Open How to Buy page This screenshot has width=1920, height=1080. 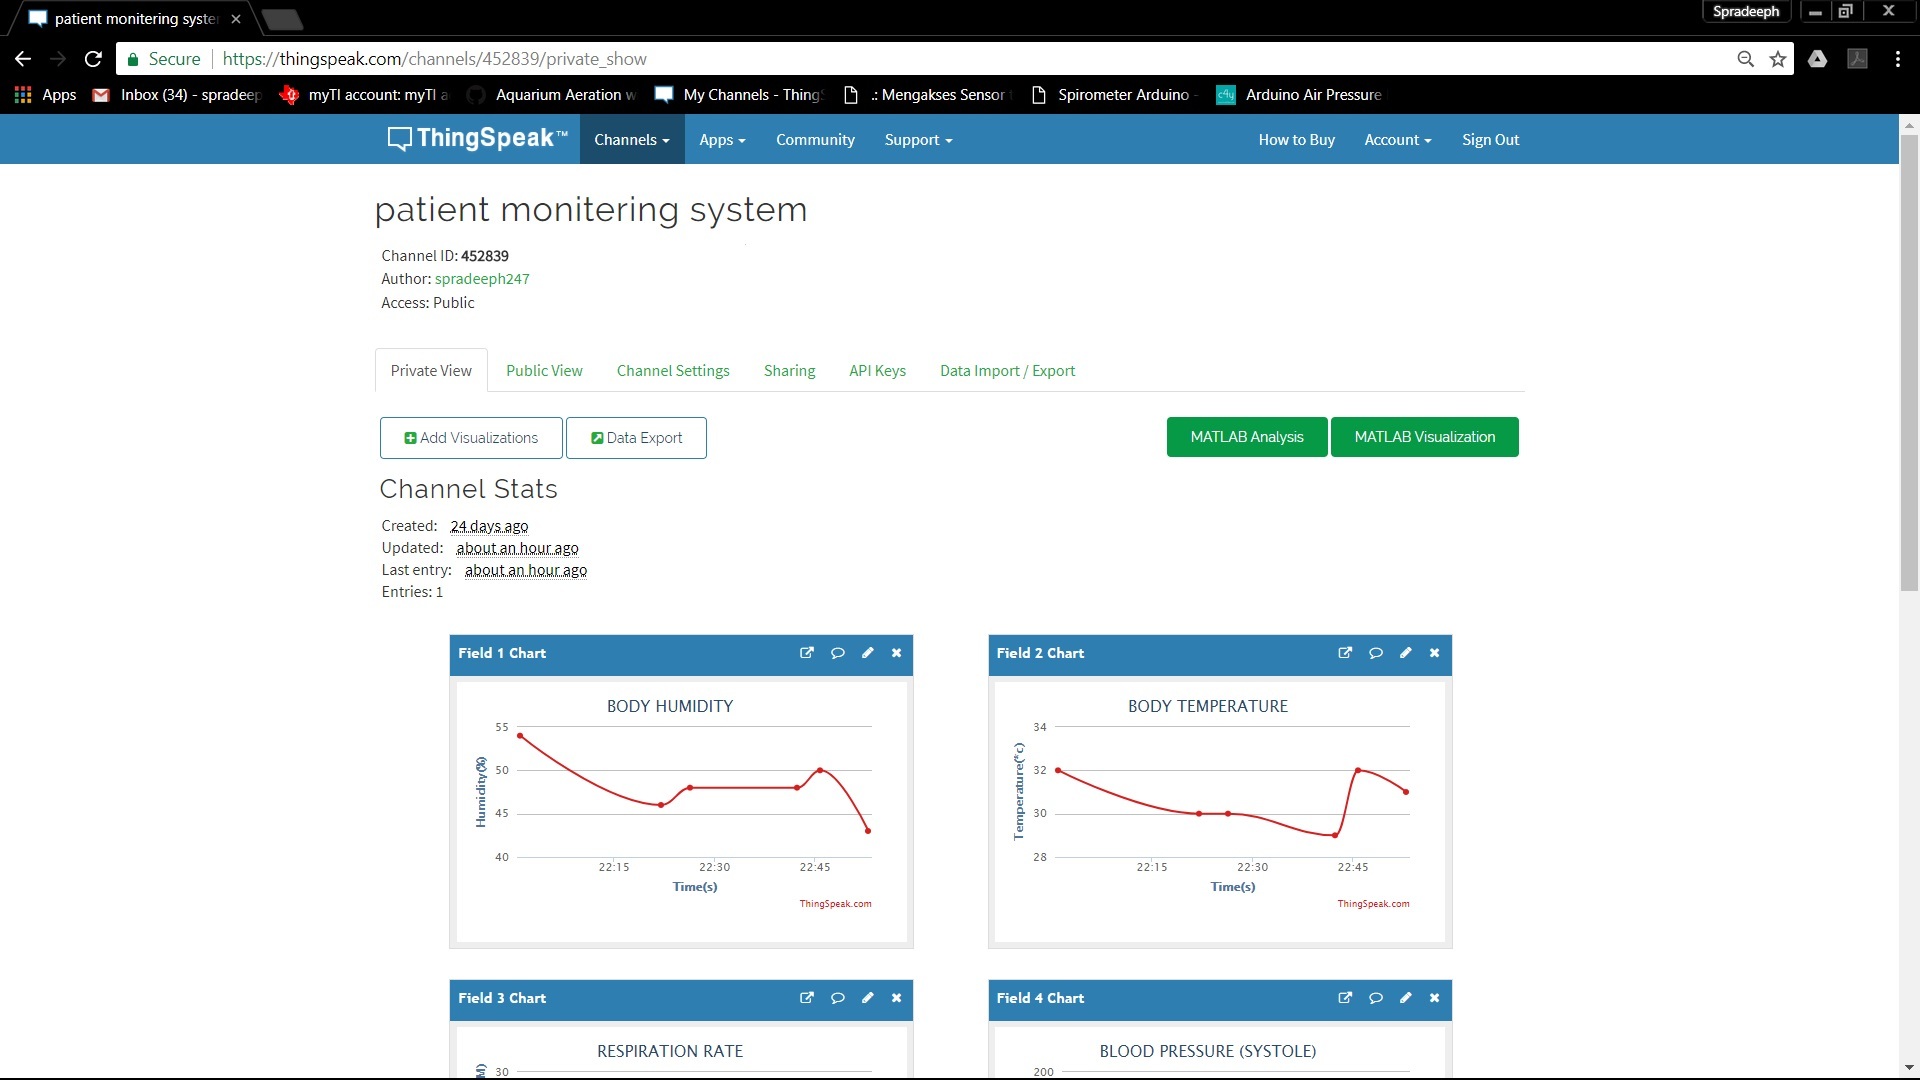pyautogui.click(x=1296, y=140)
